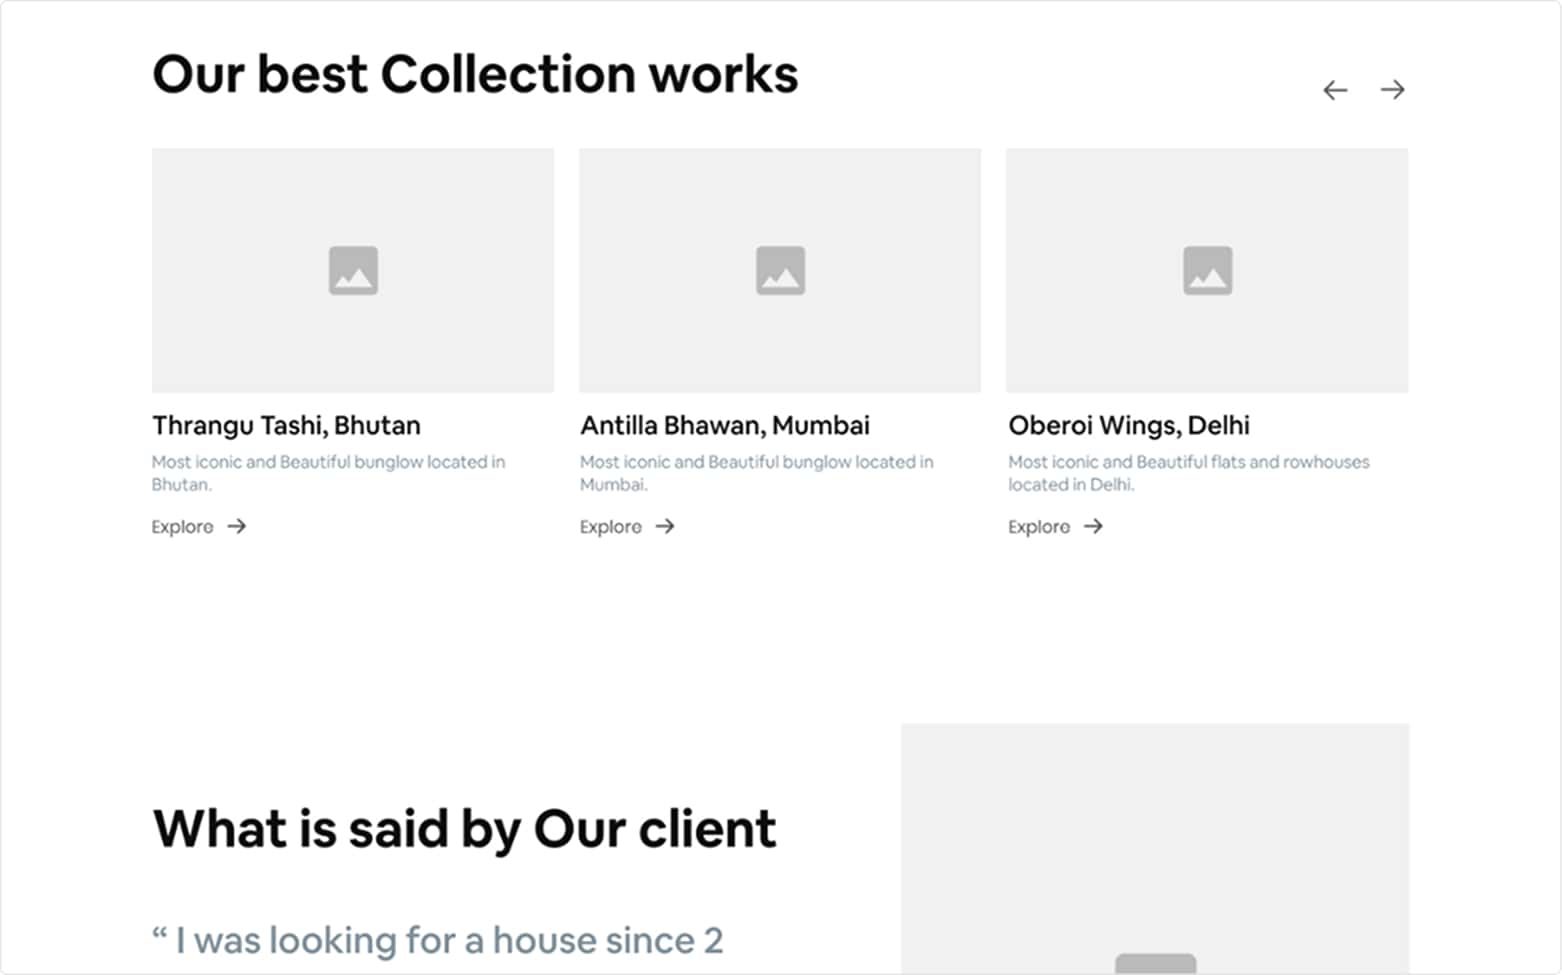Viewport: 1562px width, 975px height.
Task: Click the Oberoi Wings, Delhi title
Action: pyautogui.click(x=1129, y=425)
